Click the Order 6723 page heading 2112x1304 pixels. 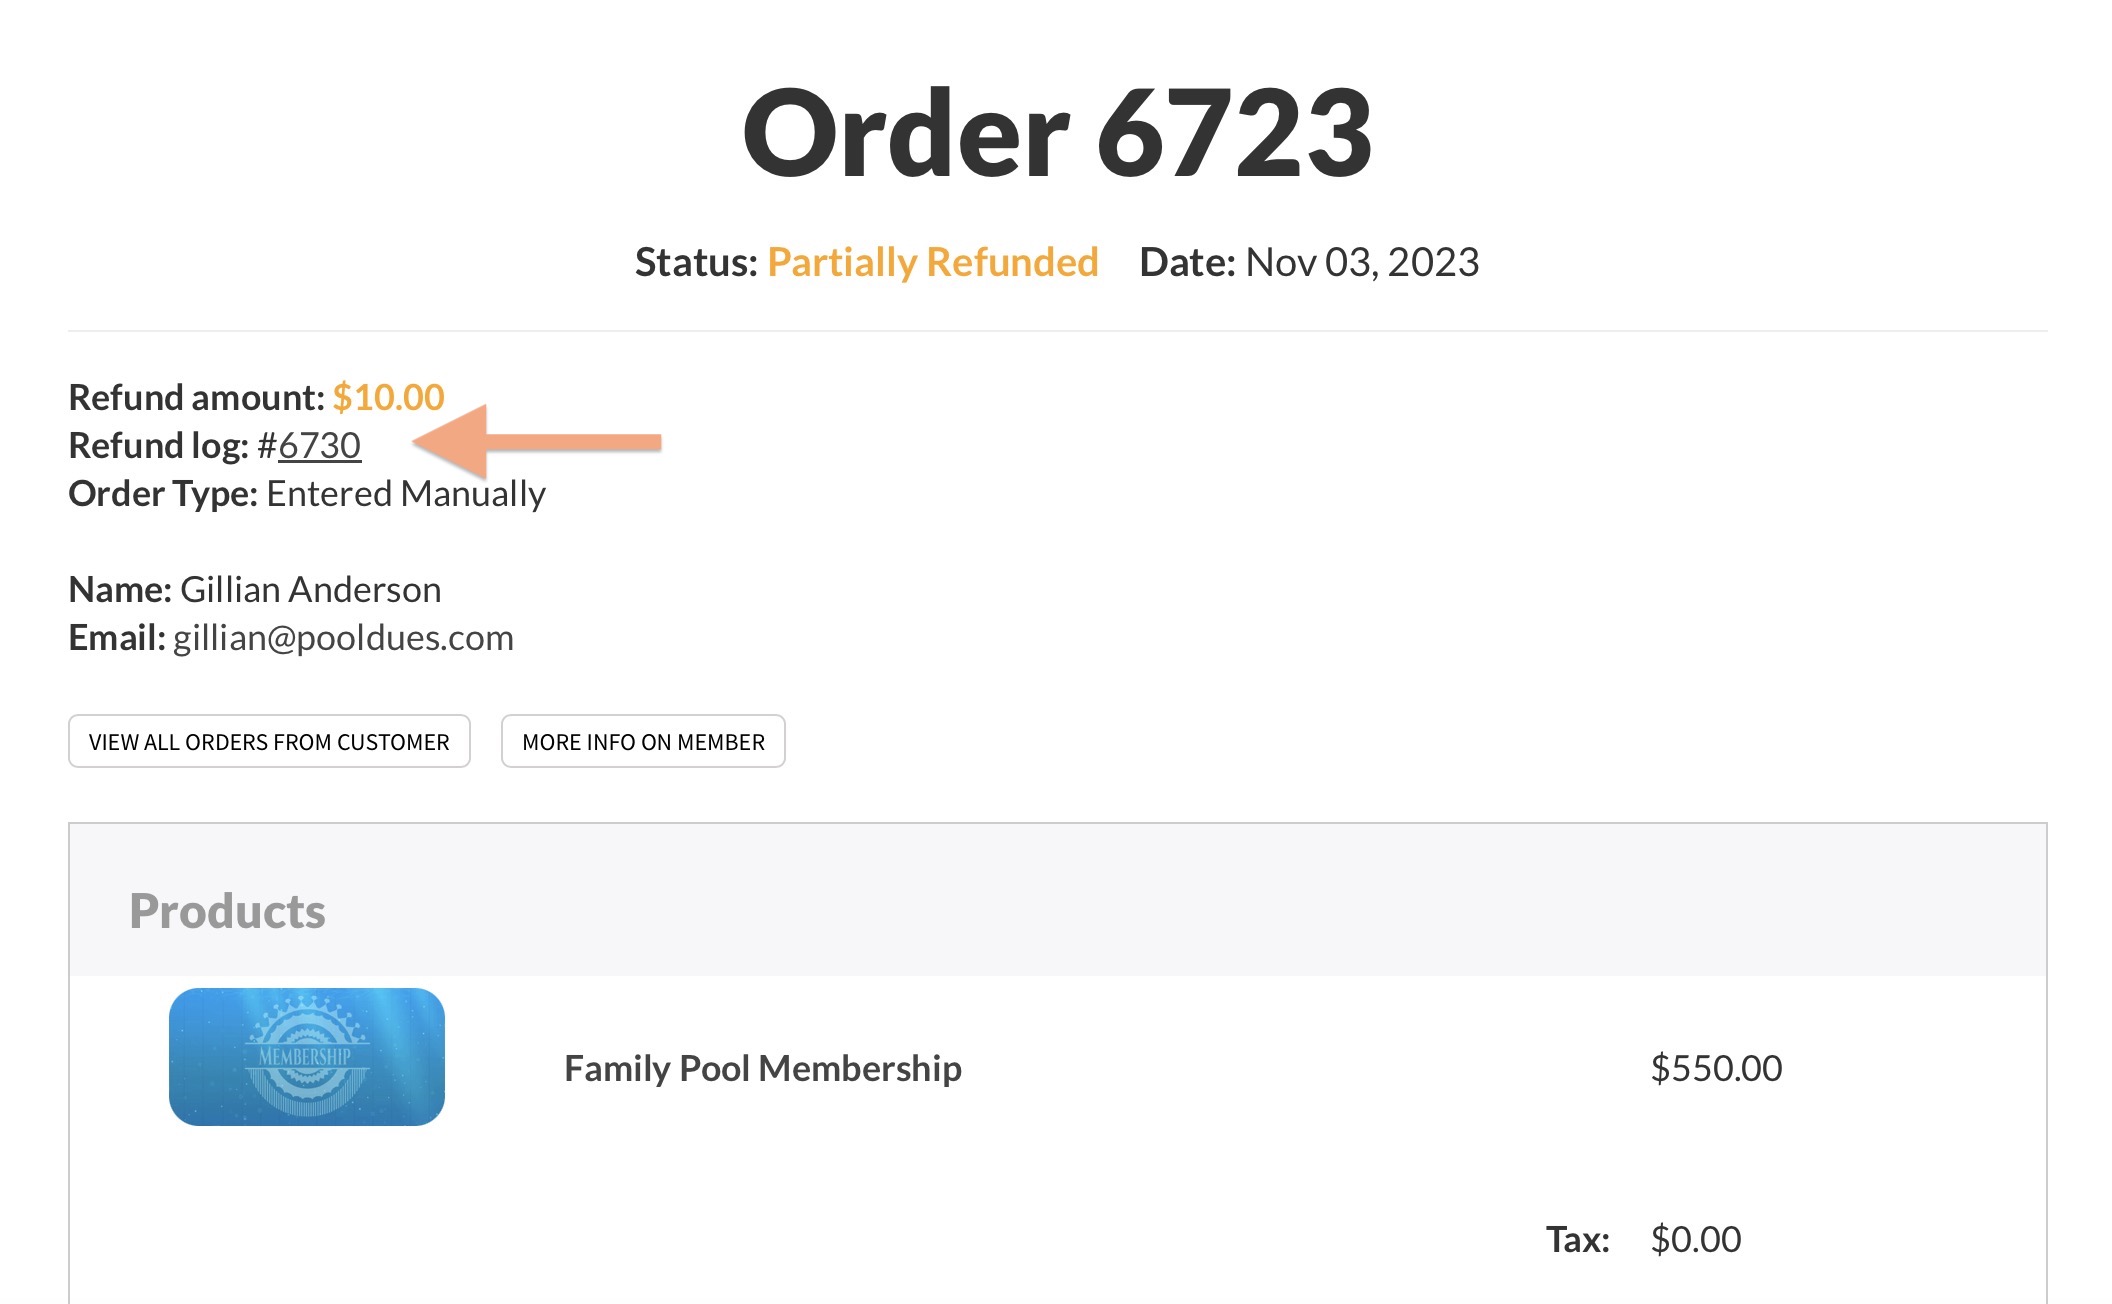1057,134
